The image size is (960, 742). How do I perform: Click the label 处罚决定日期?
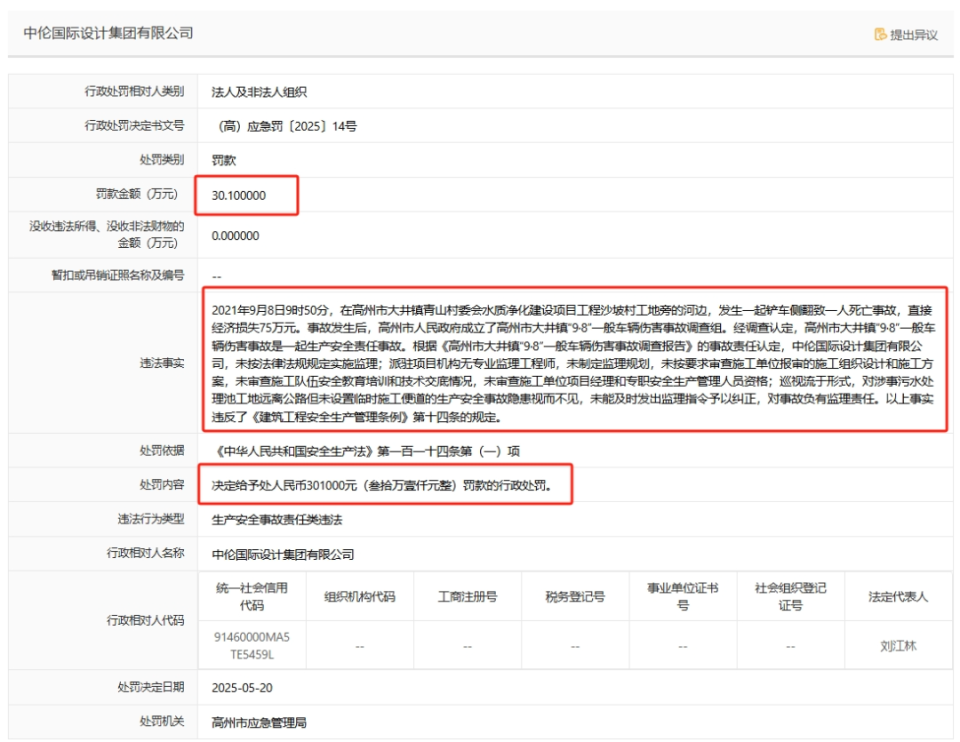[151, 687]
